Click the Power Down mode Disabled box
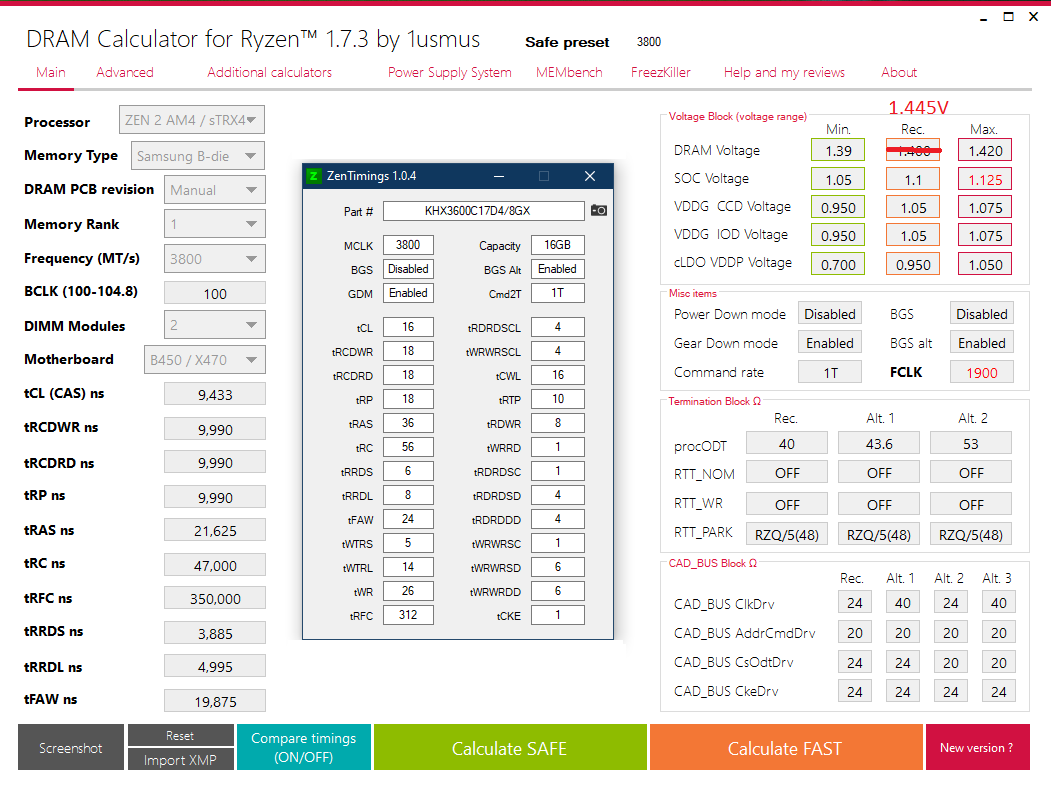This screenshot has height=792, width=1052. pos(830,314)
